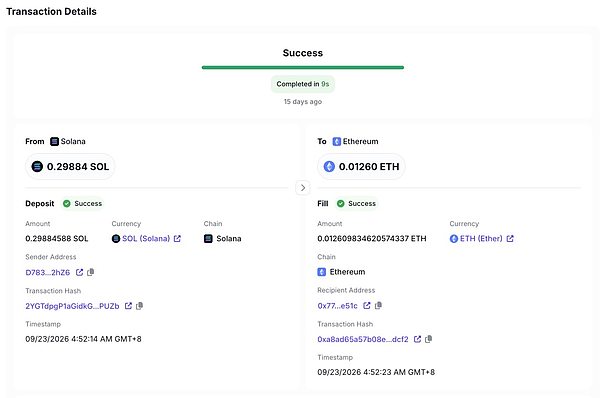Click the 0.01260 ETH amount pill
Viewport: 600px width, 398px height.
coord(361,166)
